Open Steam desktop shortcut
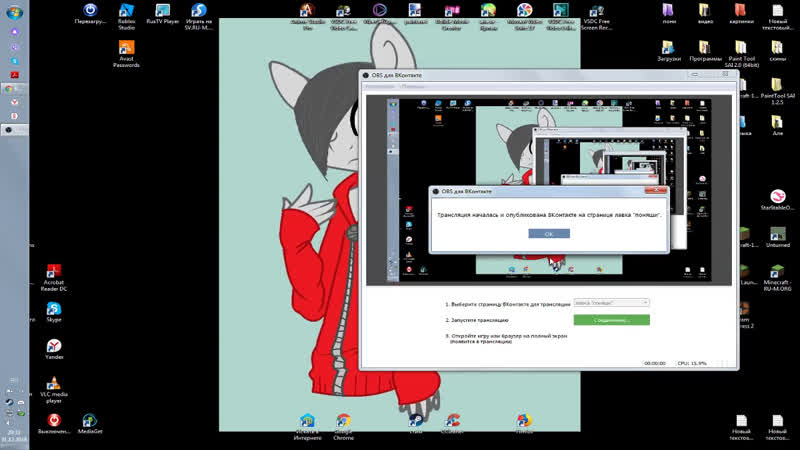Image resolution: width=800 pixels, height=450 pixels. tap(416, 423)
